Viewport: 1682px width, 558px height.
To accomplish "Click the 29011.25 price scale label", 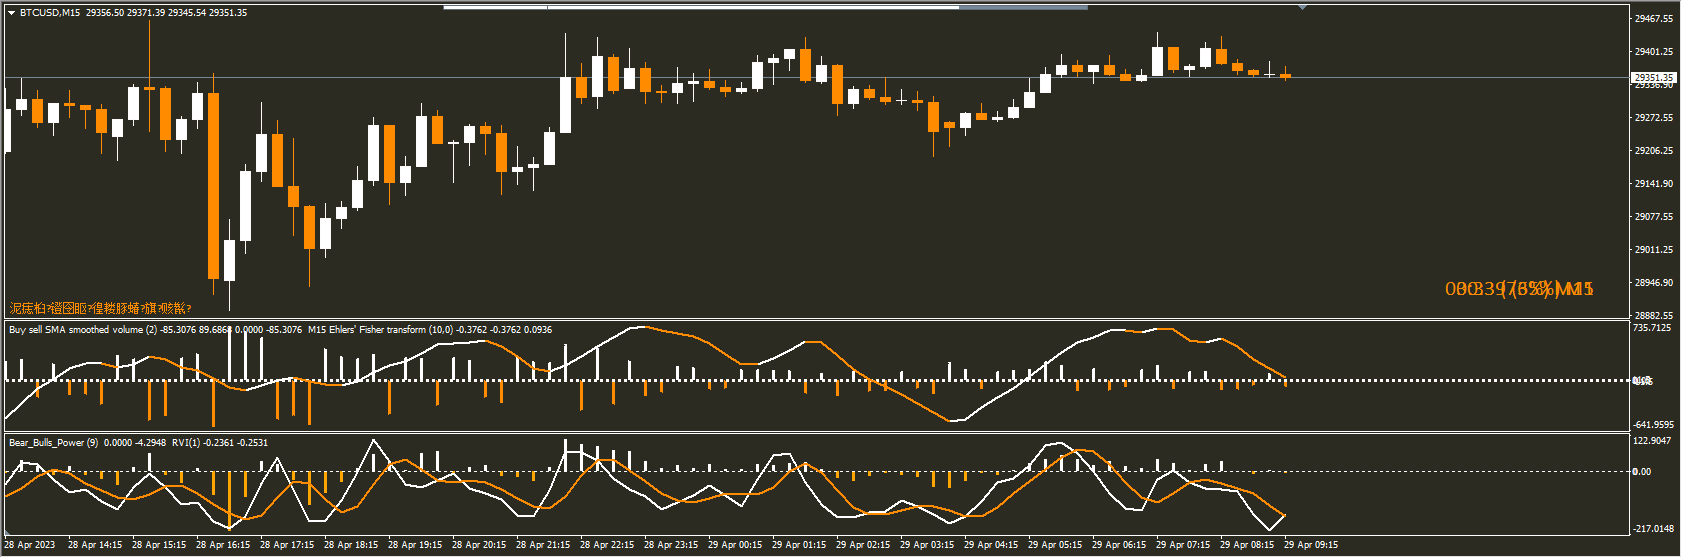I will click(1654, 250).
